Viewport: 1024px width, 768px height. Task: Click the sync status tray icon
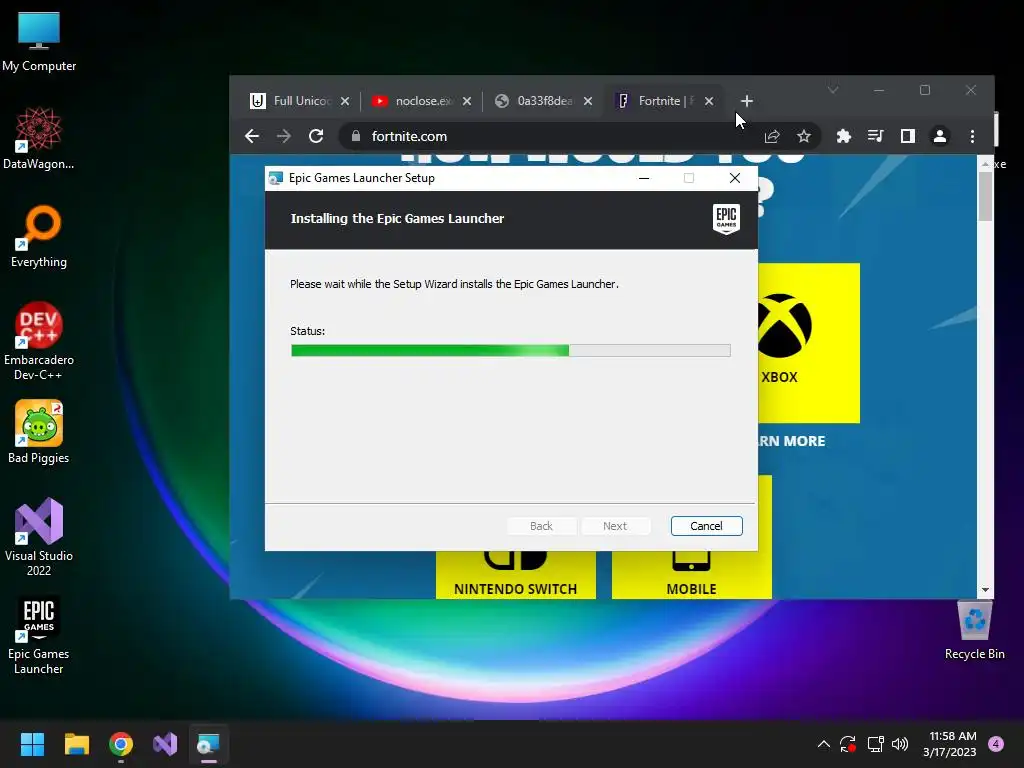[848, 744]
